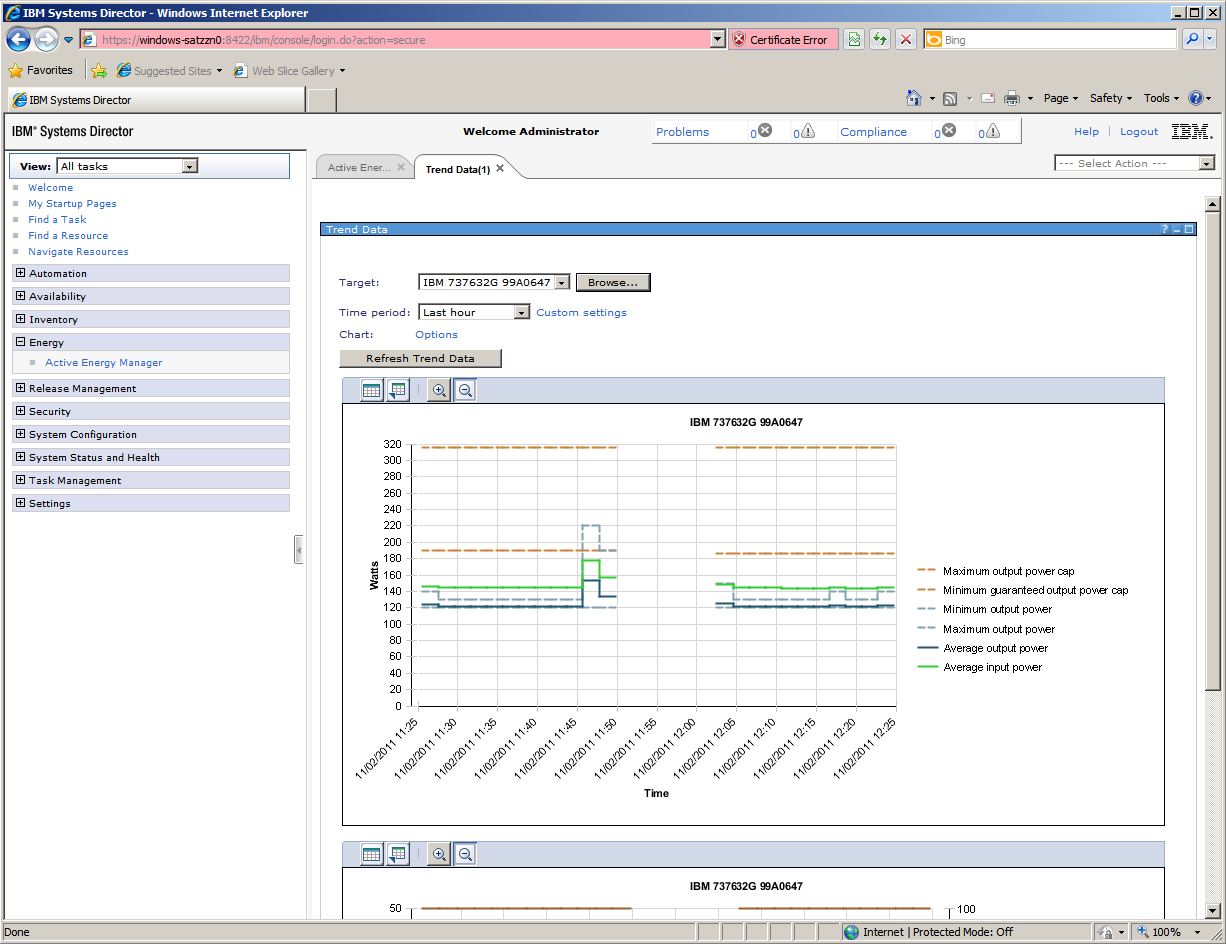This screenshot has width=1226, height=944.
Task: Export first chart data with table-arrow icon
Action: pyautogui.click(x=398, y=391)
